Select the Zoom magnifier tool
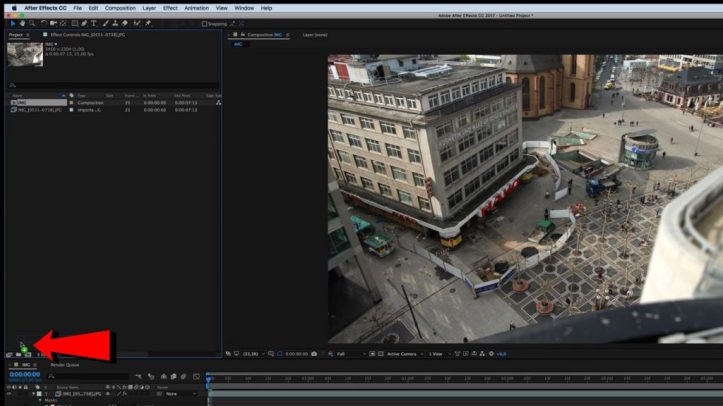The width and height of the screenshot is (723, 406). tap(32, 23)
